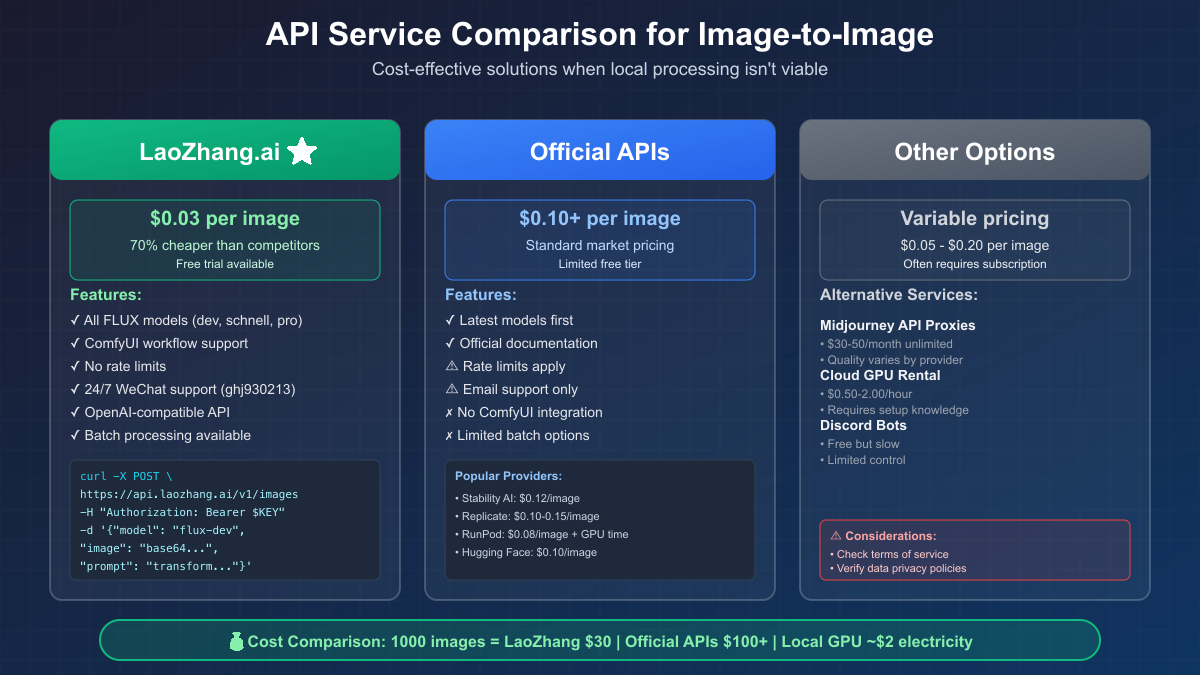The width and height of the screenshot is (1200, 675).
Task: Click X mark by Limited batch options
Action: click(x=450, y=436)
